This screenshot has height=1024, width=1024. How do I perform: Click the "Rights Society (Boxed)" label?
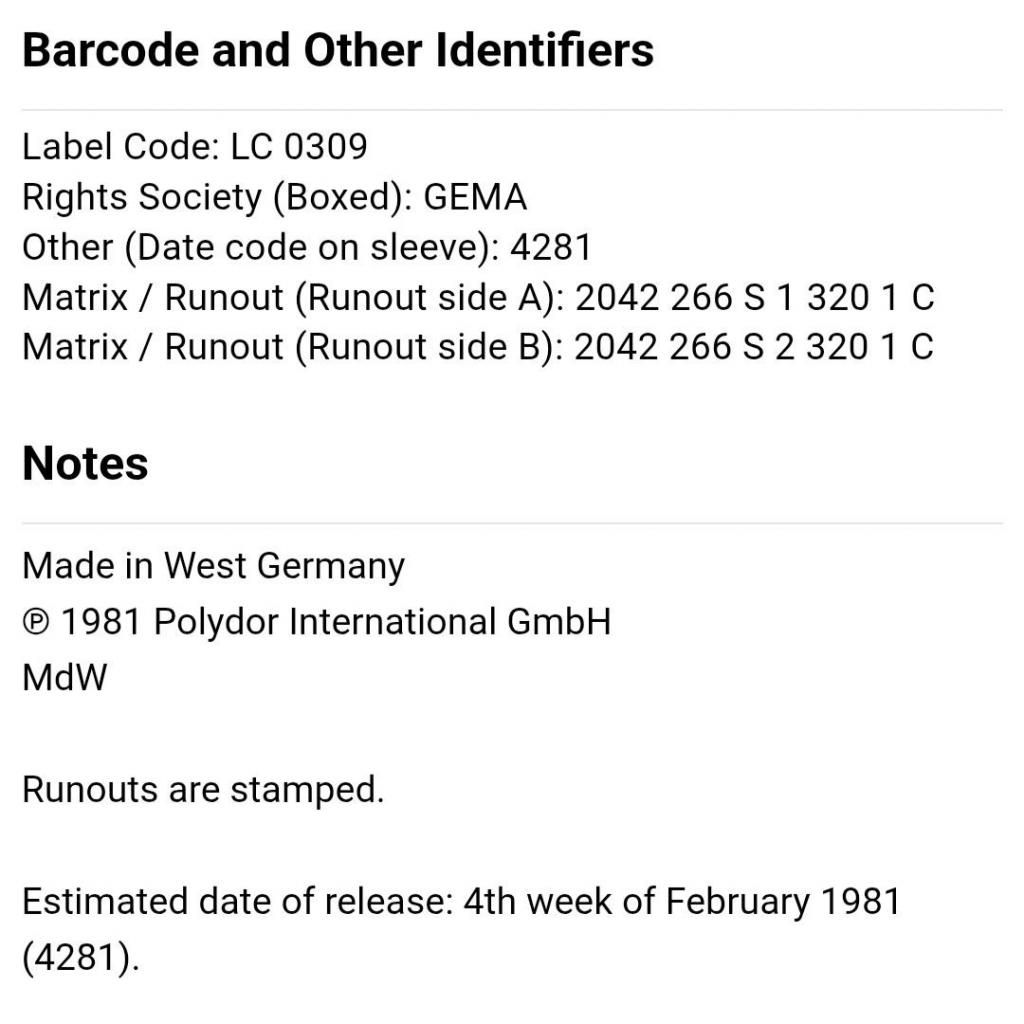click(212, 197)
